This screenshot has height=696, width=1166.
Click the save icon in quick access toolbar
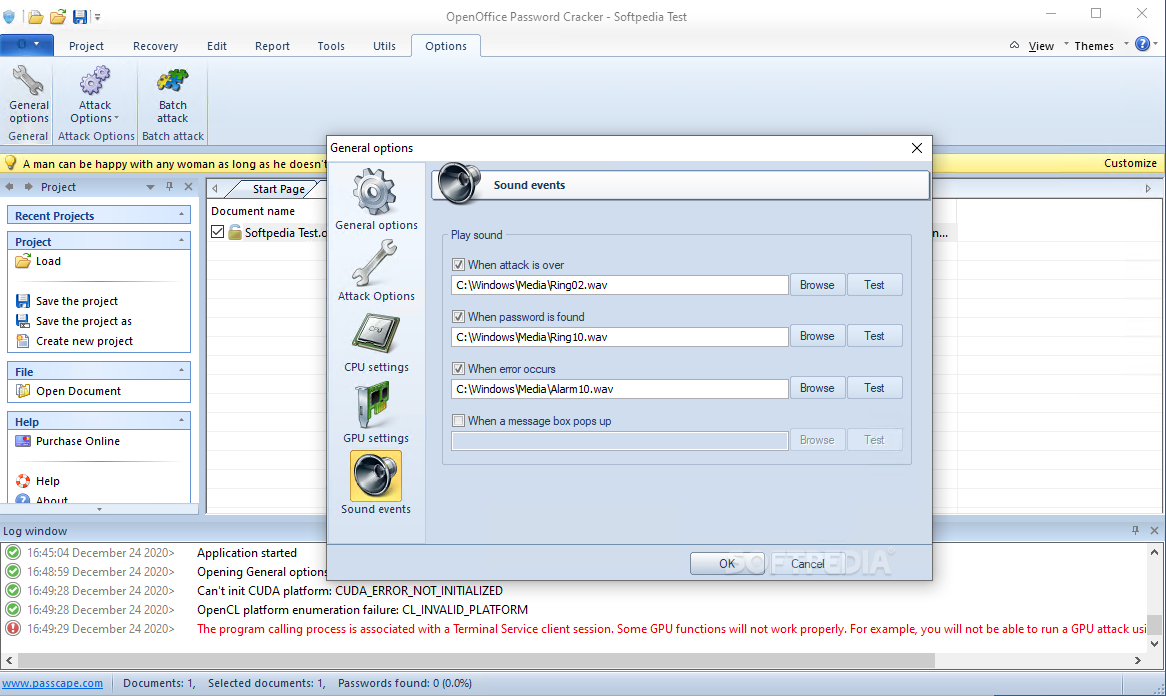[x=80, y=16]
